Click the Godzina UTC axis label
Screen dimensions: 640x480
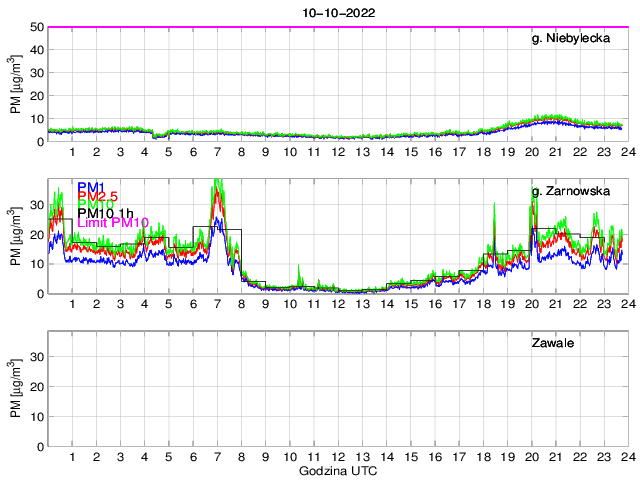pyautogui.click(x=336, y=471)
